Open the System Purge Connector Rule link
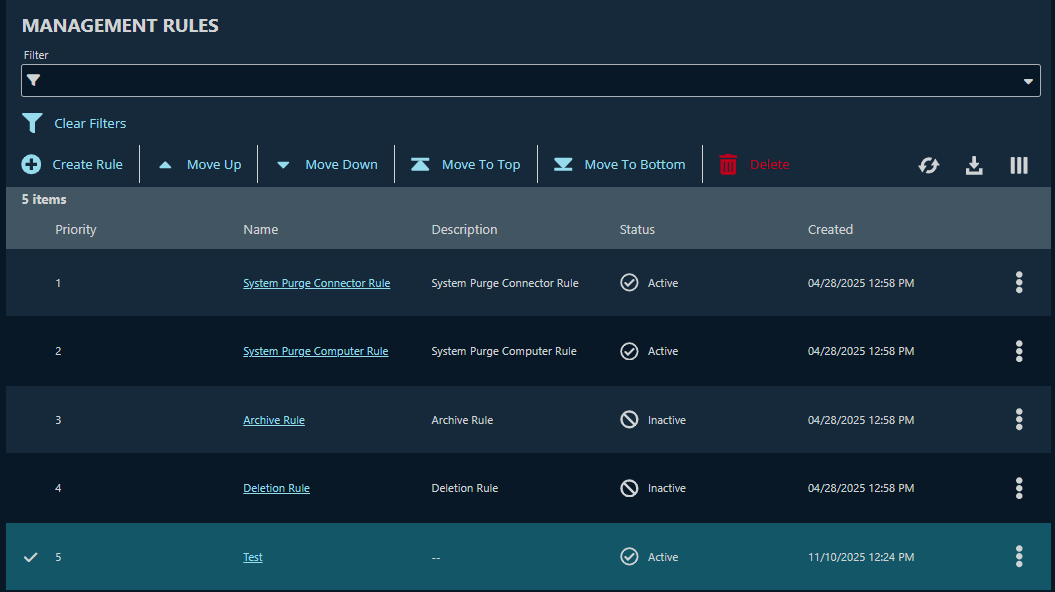Screen dimensions: 1055x592 pyautogui.click(x=317, y=283)
